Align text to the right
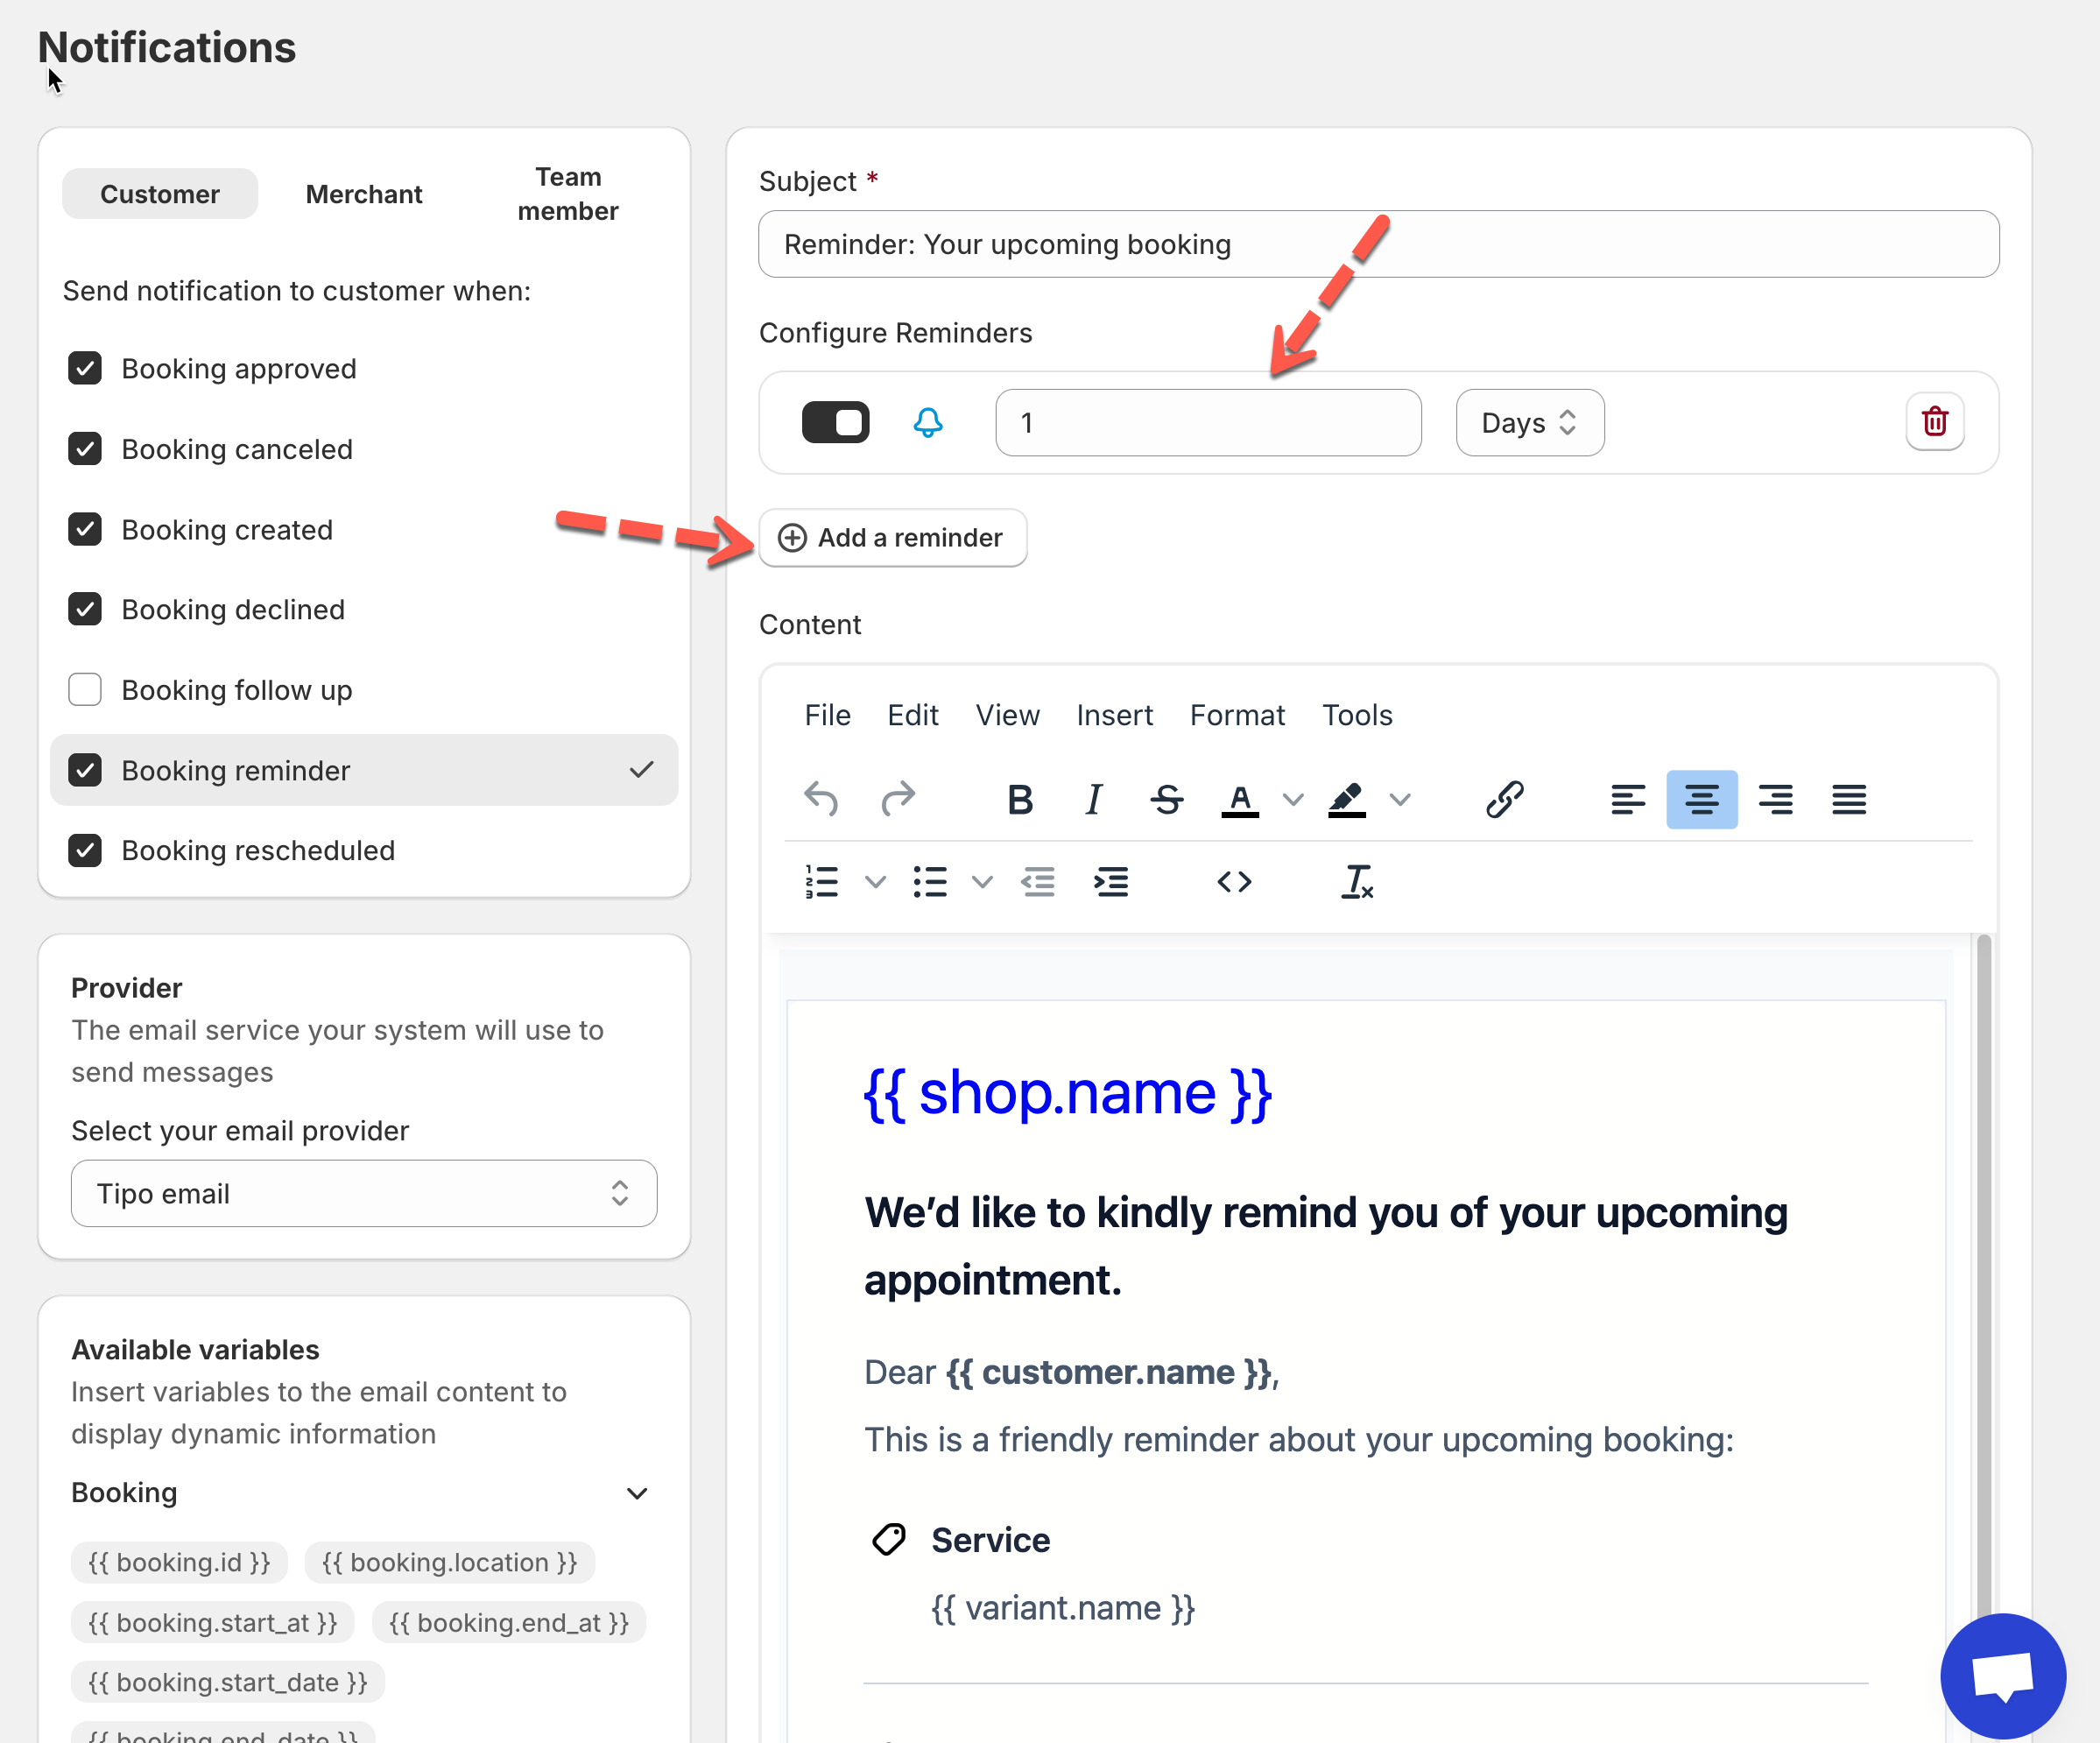 [1775, 799]
